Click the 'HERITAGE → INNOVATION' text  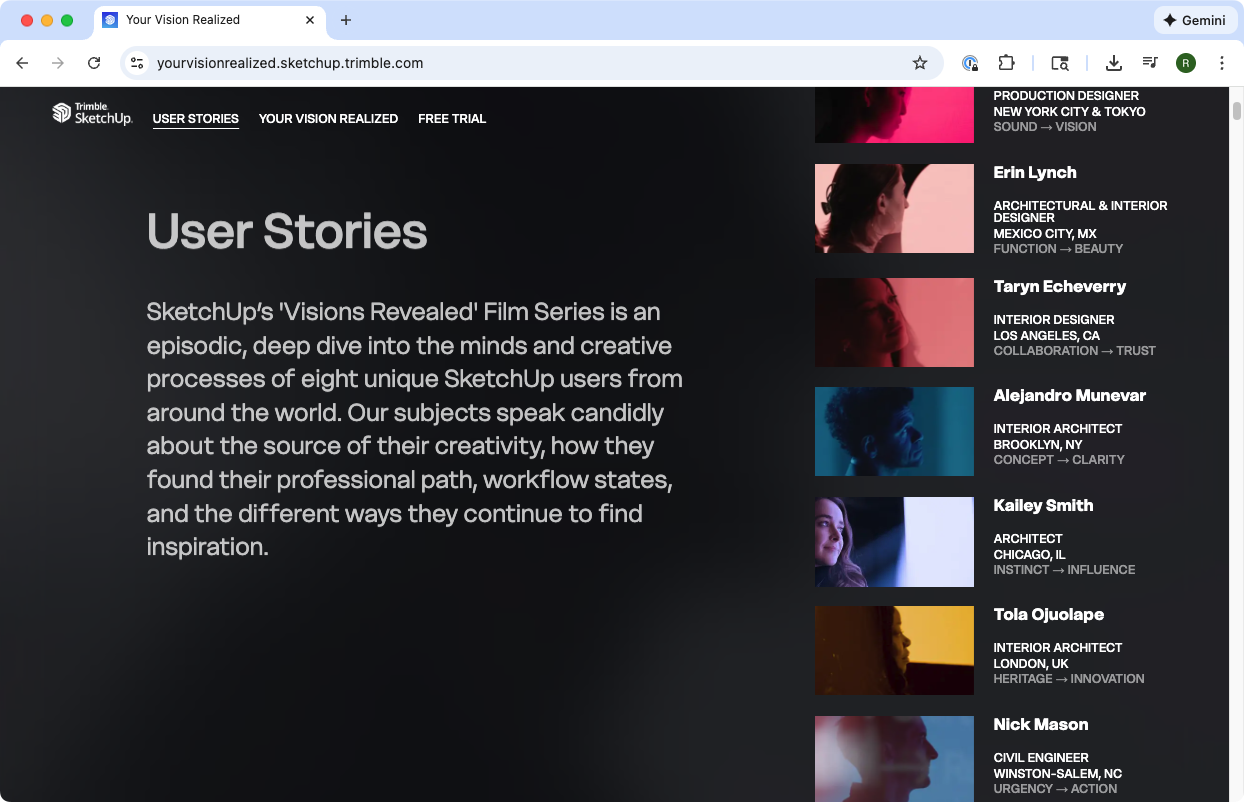[1069, 678]
